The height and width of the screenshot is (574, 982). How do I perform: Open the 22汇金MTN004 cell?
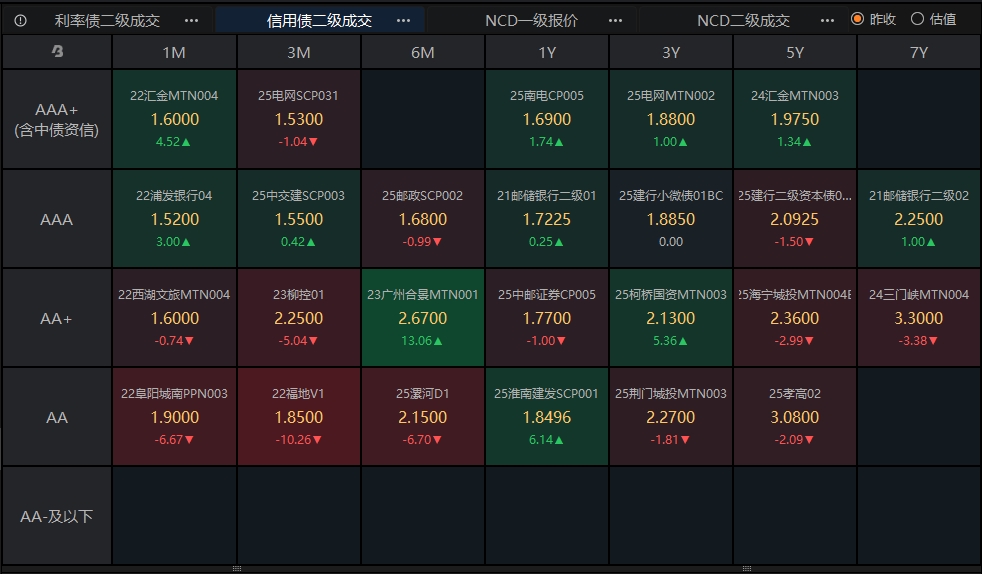point(174,119)
